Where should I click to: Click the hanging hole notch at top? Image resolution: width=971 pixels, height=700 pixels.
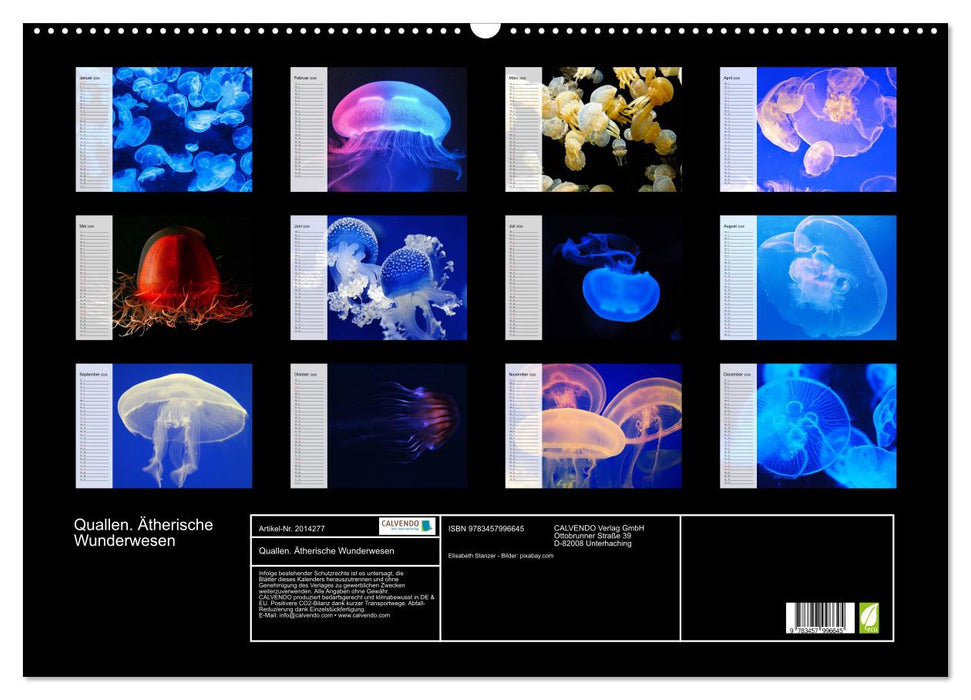coord(485,29)
